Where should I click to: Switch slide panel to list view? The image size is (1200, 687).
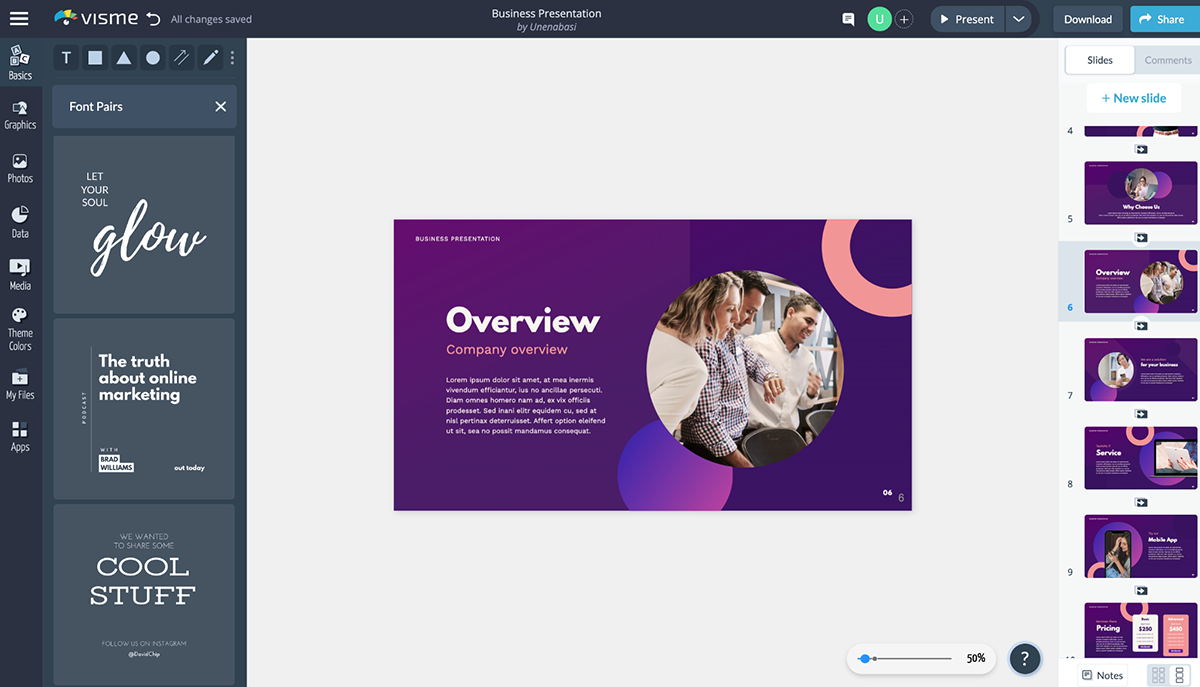coord(1179,675)
